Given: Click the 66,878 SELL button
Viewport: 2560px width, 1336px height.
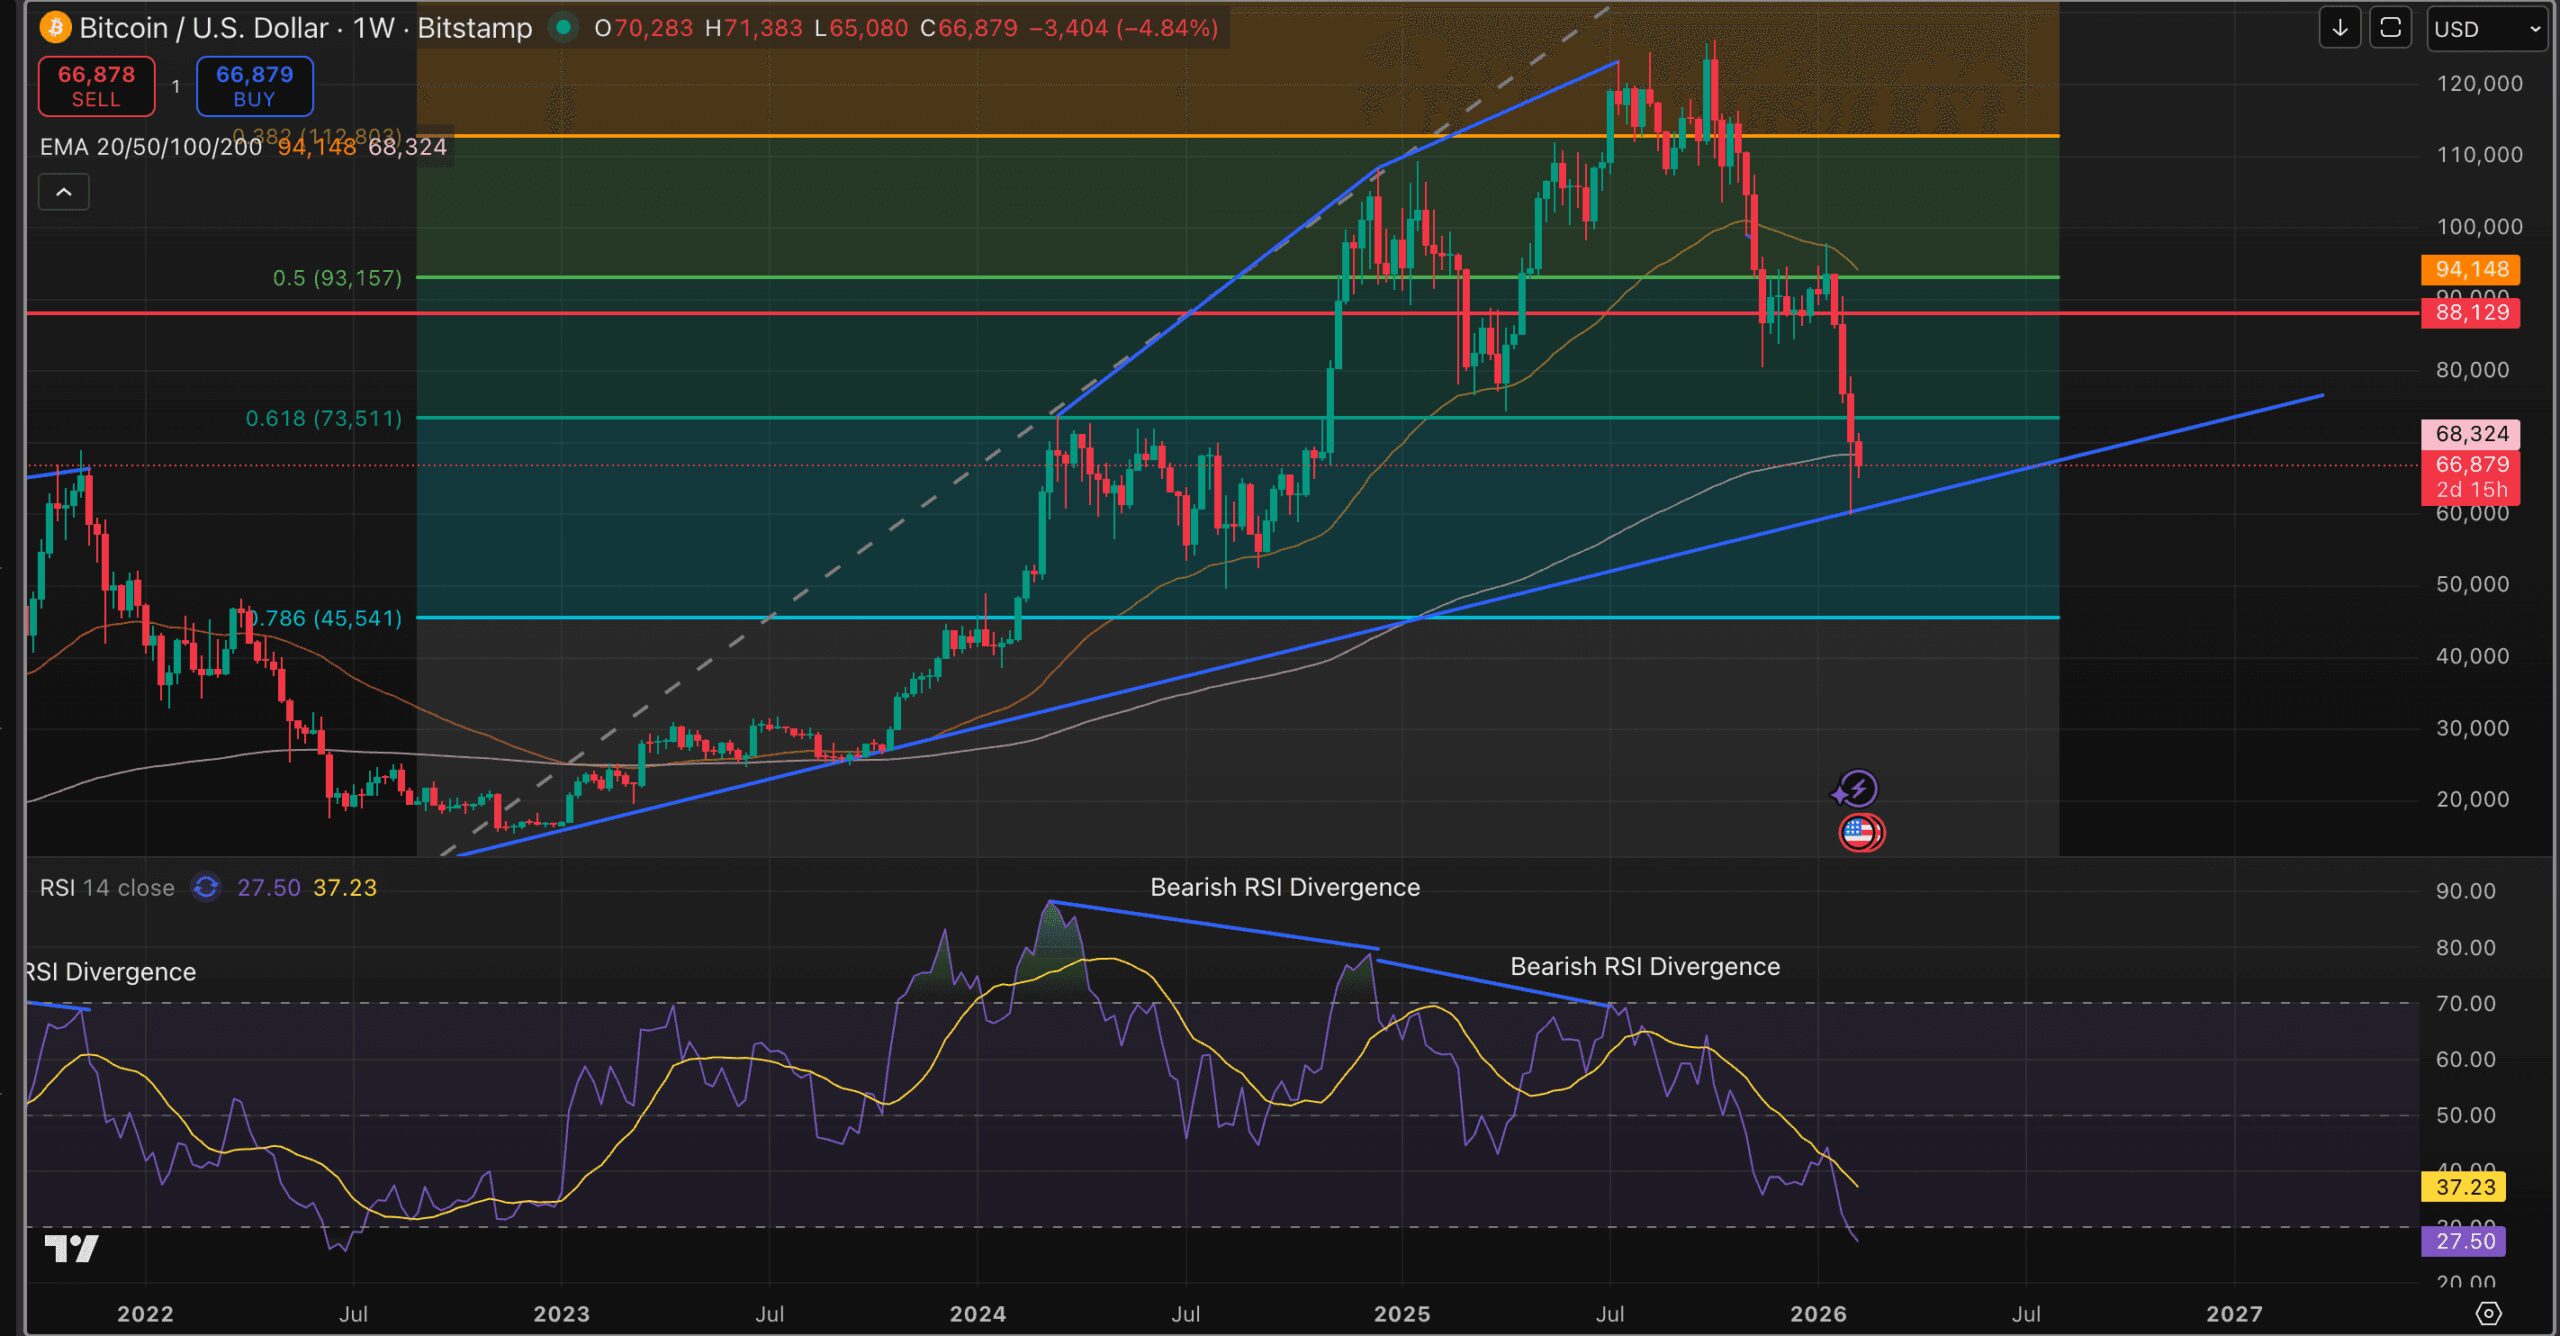Looking at the screenshot, I should click(x=96, y=86).
